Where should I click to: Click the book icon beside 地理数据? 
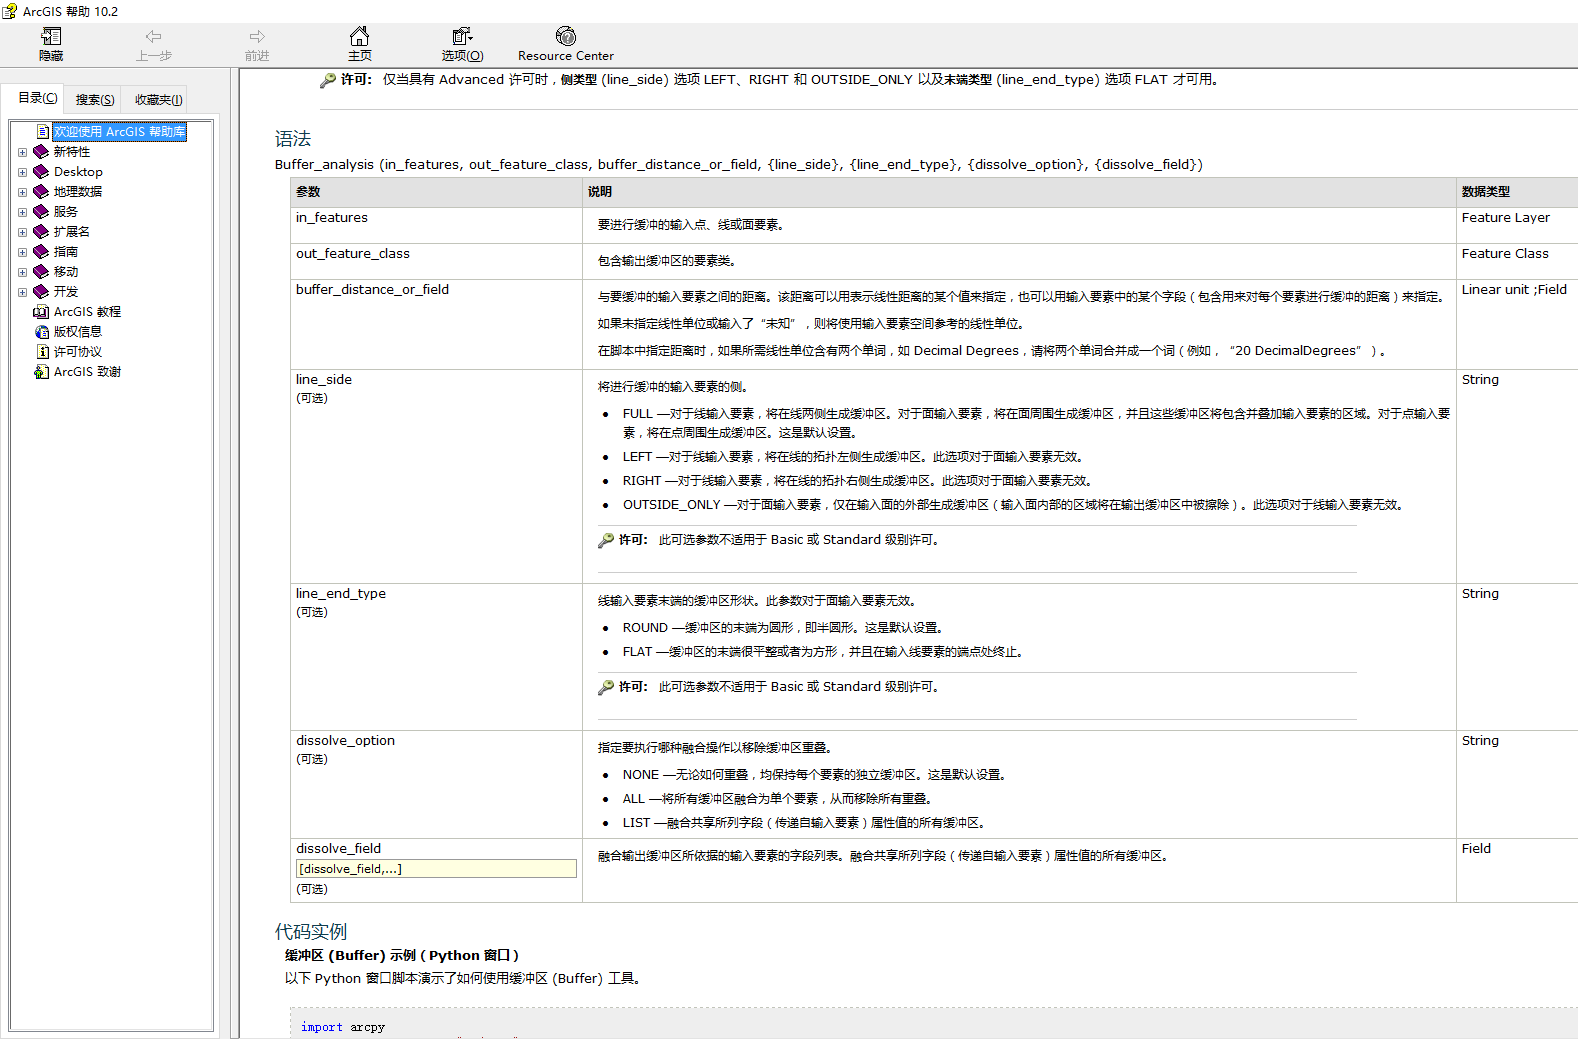tap(41, 192)
